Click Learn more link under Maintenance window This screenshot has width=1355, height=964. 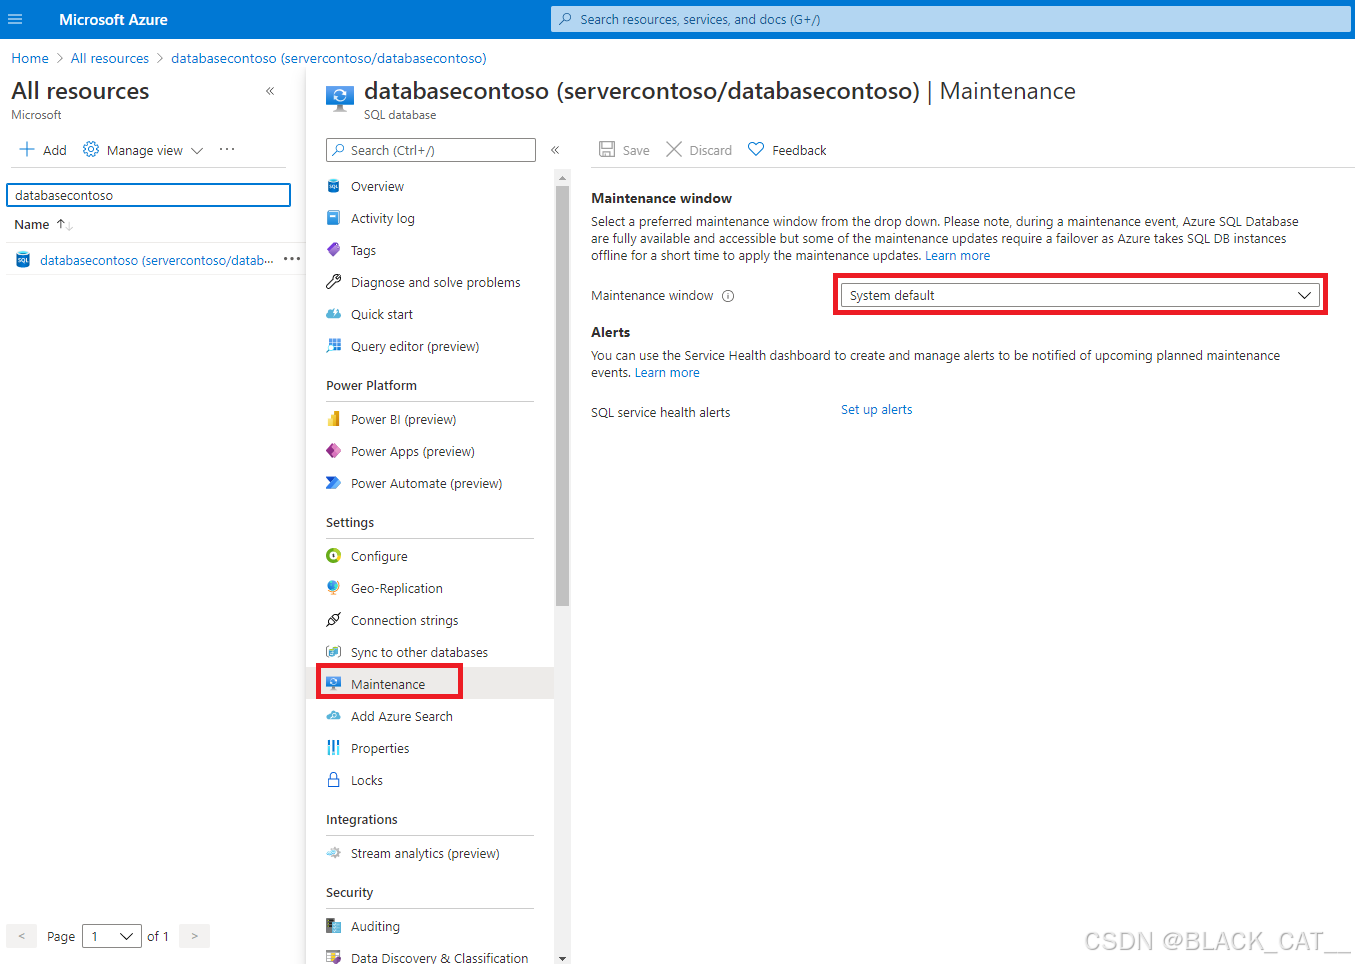957,256
